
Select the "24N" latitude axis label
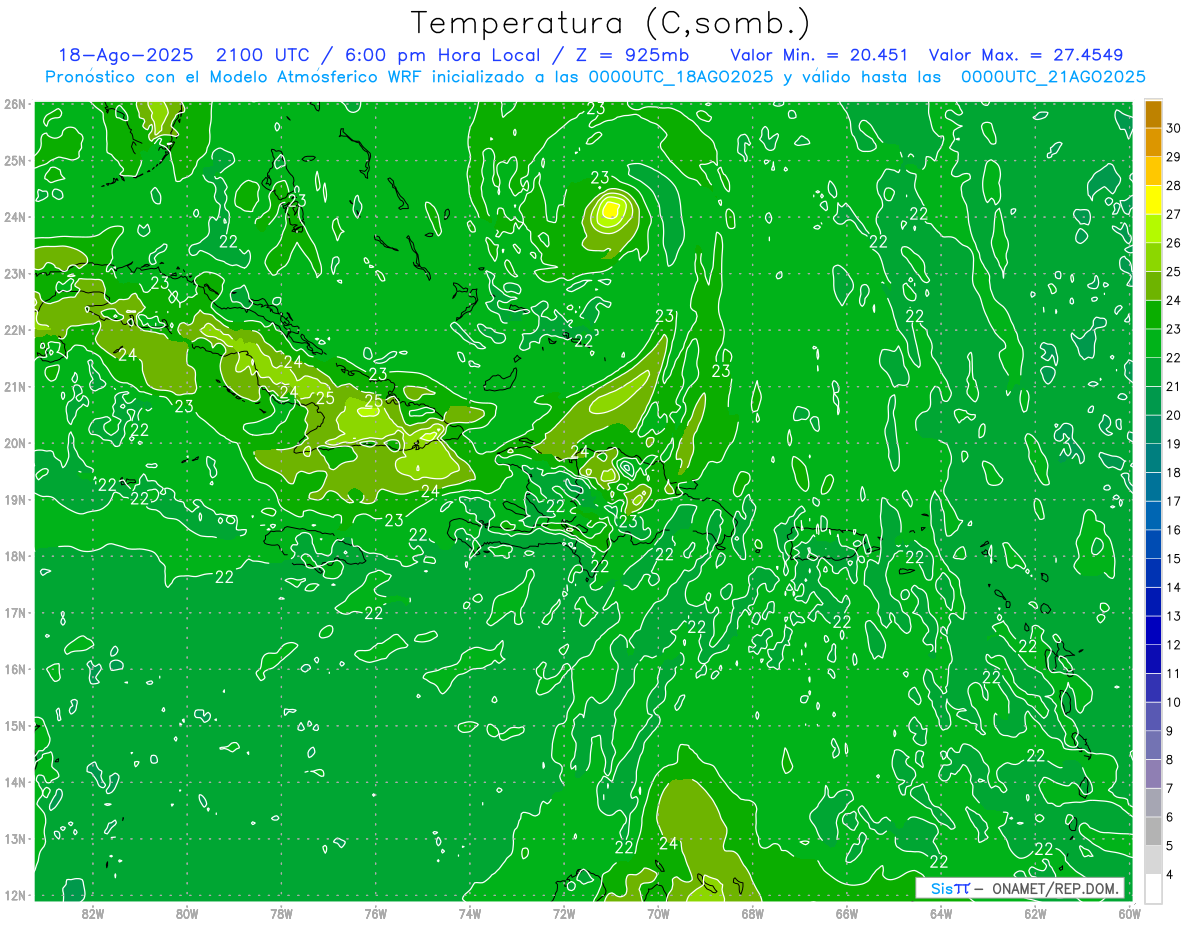16,217
